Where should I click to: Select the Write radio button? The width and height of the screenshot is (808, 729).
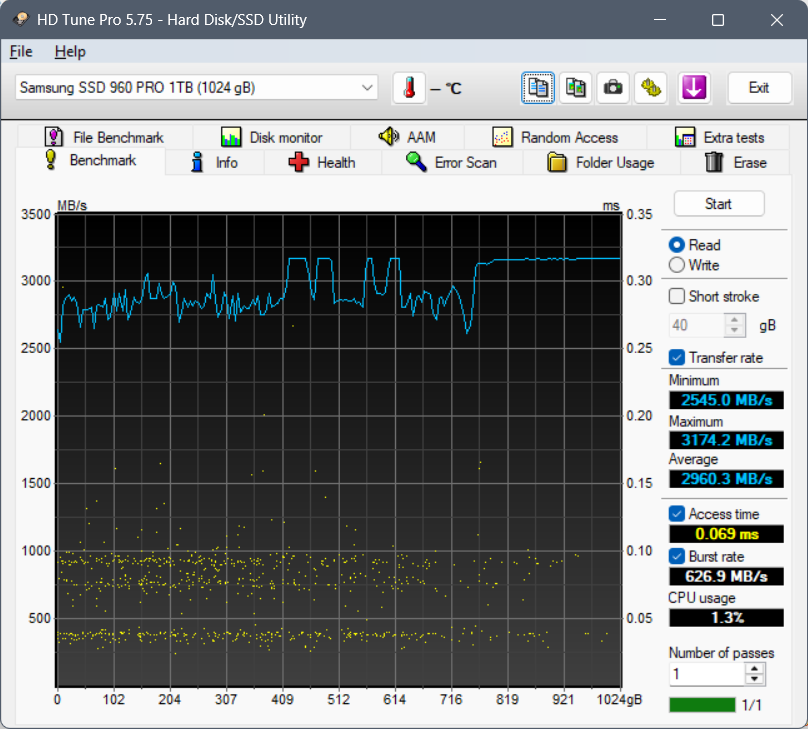click(677, 265)
